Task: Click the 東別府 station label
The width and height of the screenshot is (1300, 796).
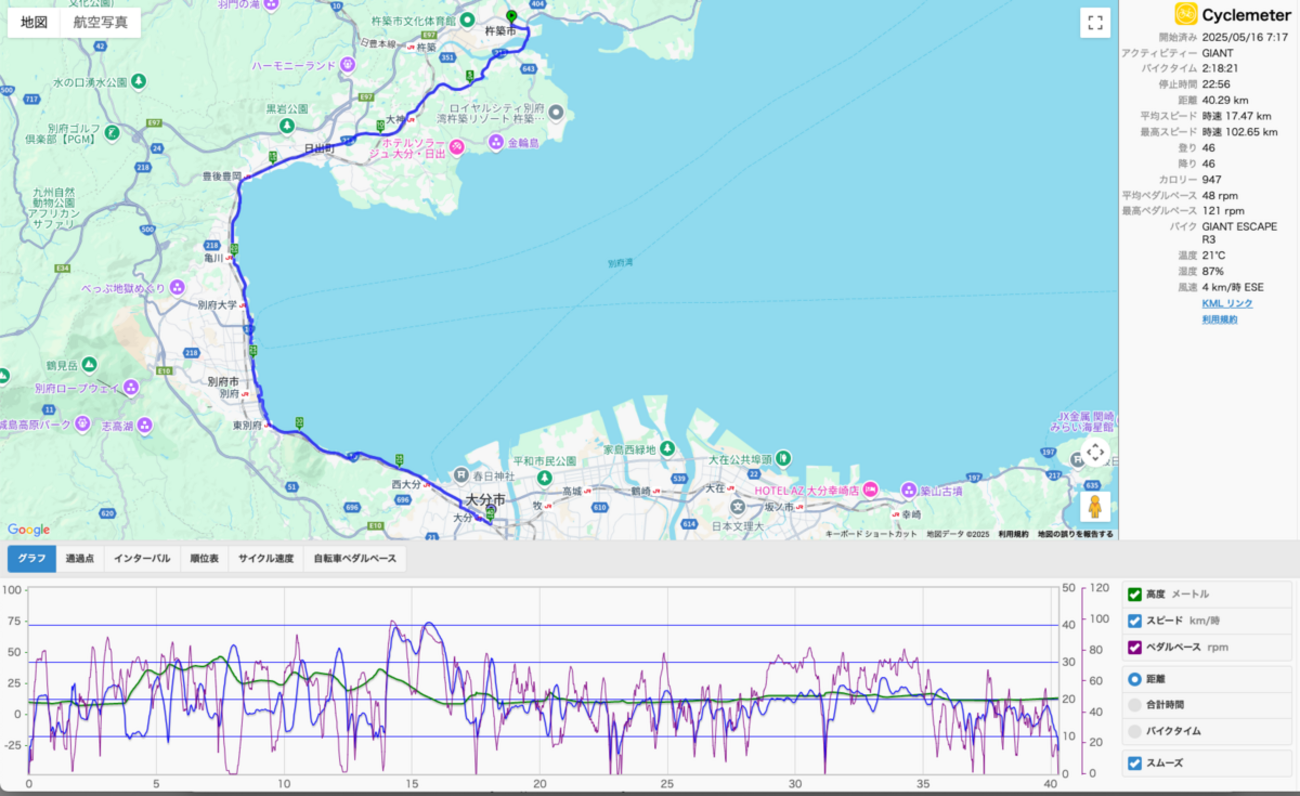Action: tap(246, 425)
